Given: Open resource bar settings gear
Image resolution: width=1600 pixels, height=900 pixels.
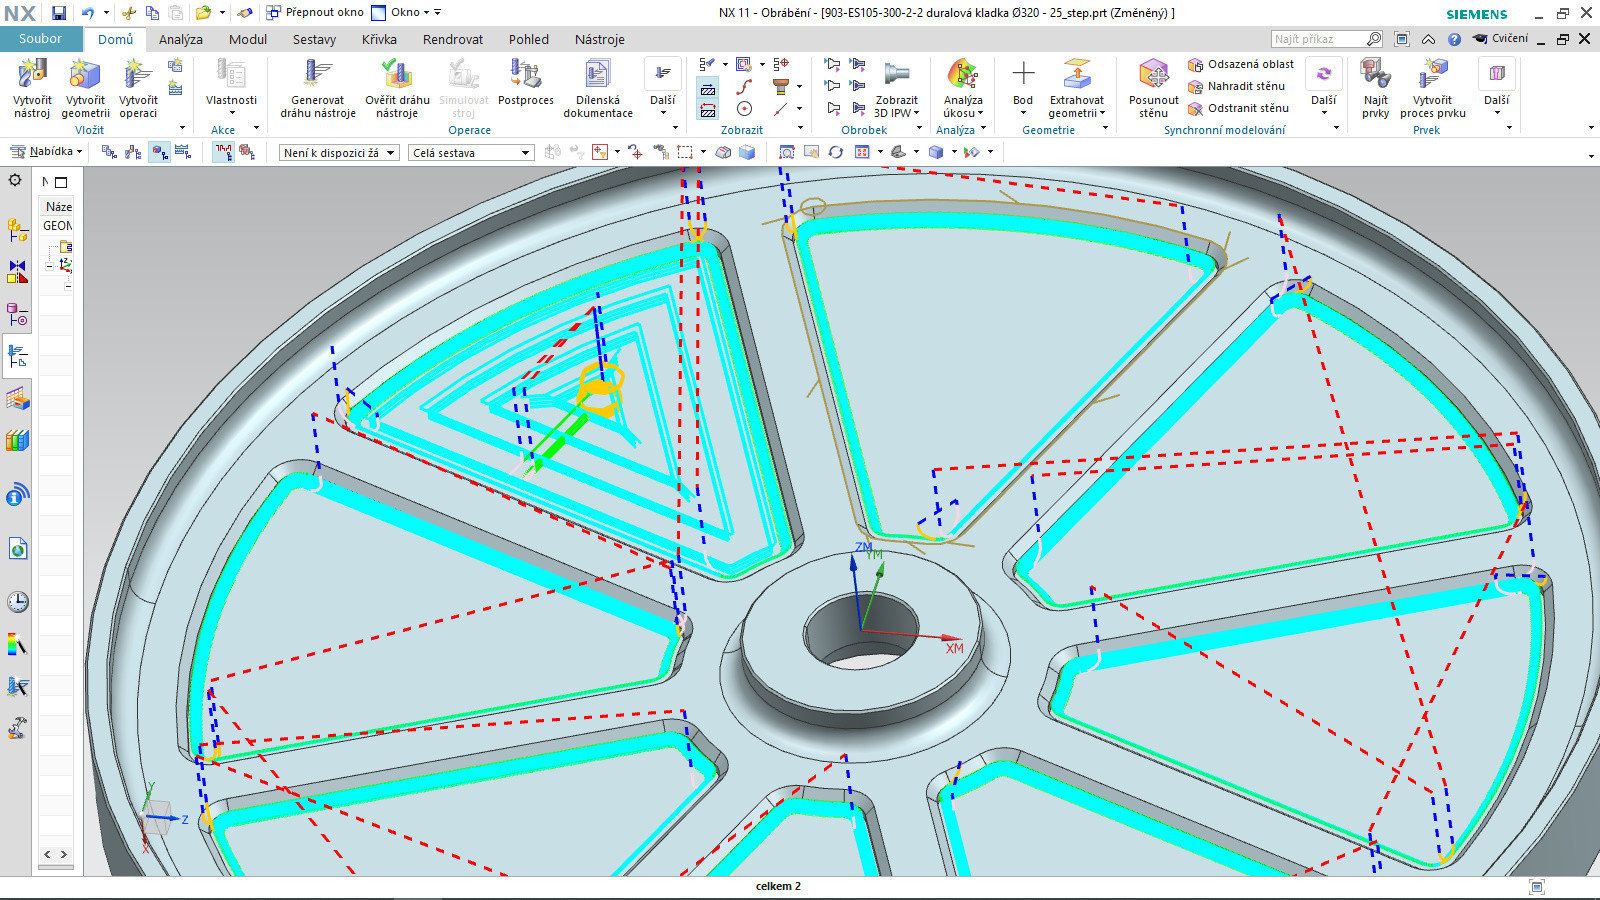Looking at the screenshot, I should click(x=15, y=180).
